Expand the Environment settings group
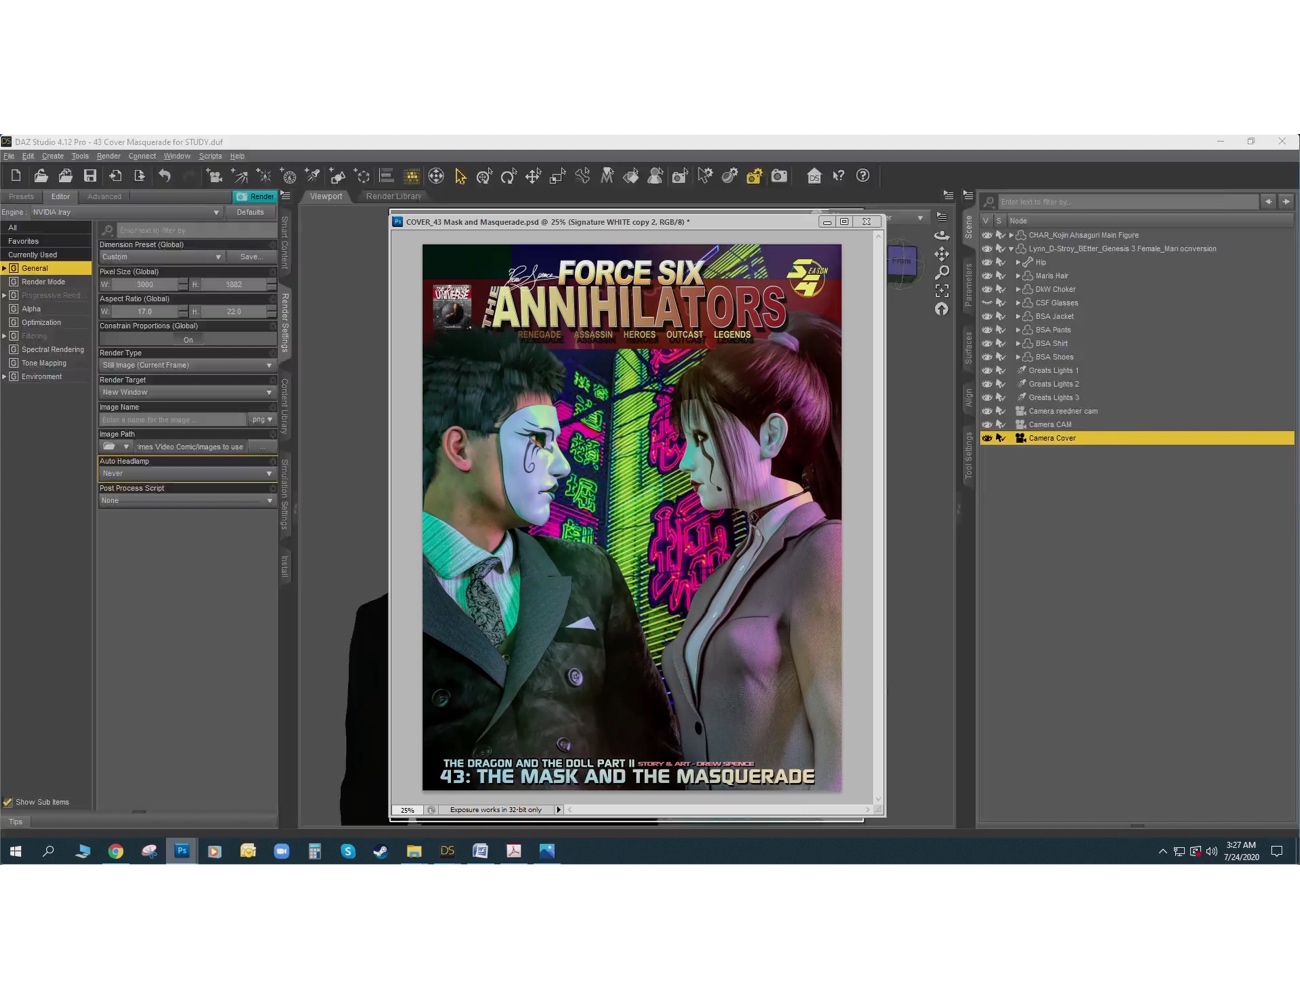The image size is (1300, 1000). pyautogui.click(x=4, y=377)
